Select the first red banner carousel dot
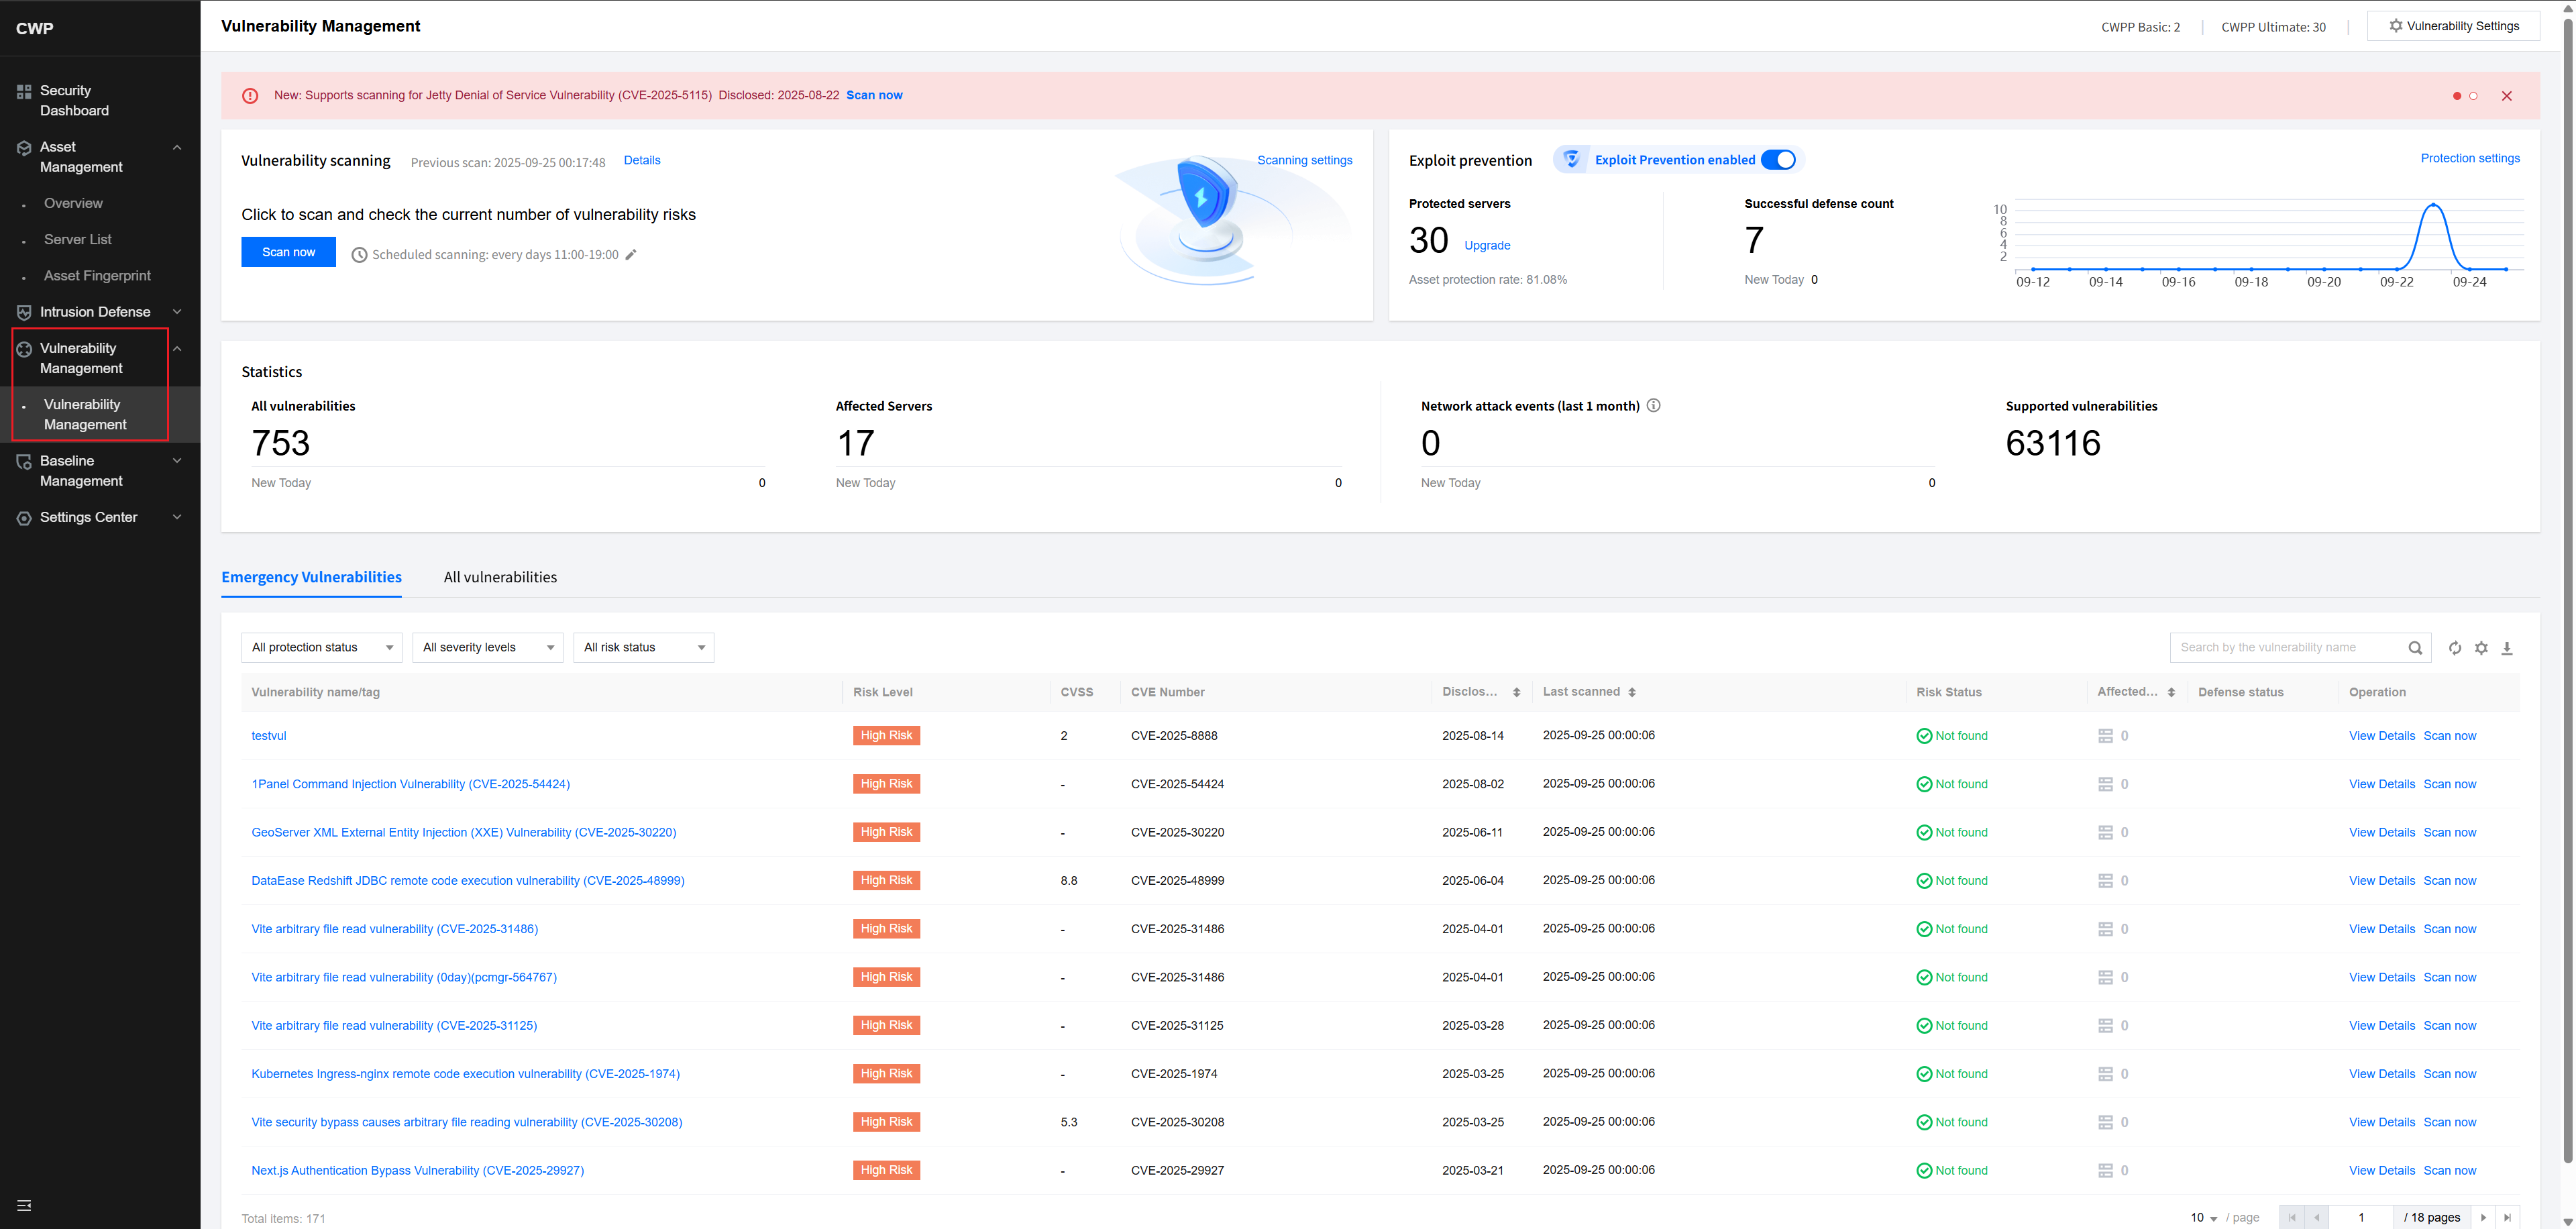The image size is (2576, 1229). coord(2457,96)
